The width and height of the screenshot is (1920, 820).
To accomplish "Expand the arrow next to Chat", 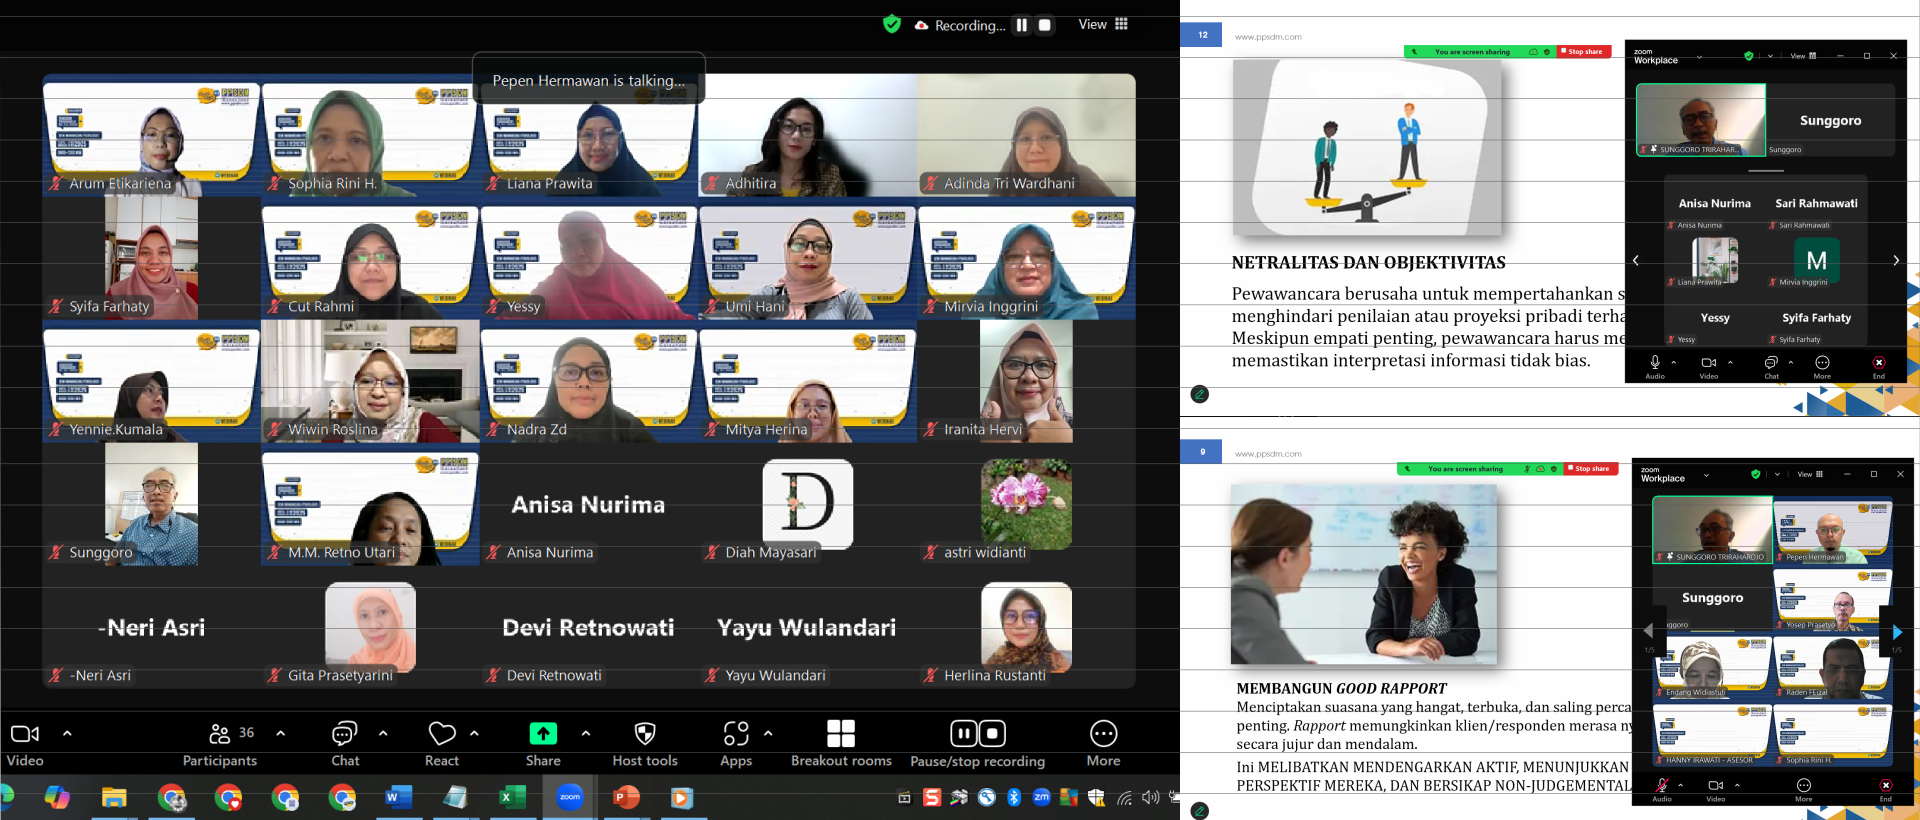I will point(383,733).
